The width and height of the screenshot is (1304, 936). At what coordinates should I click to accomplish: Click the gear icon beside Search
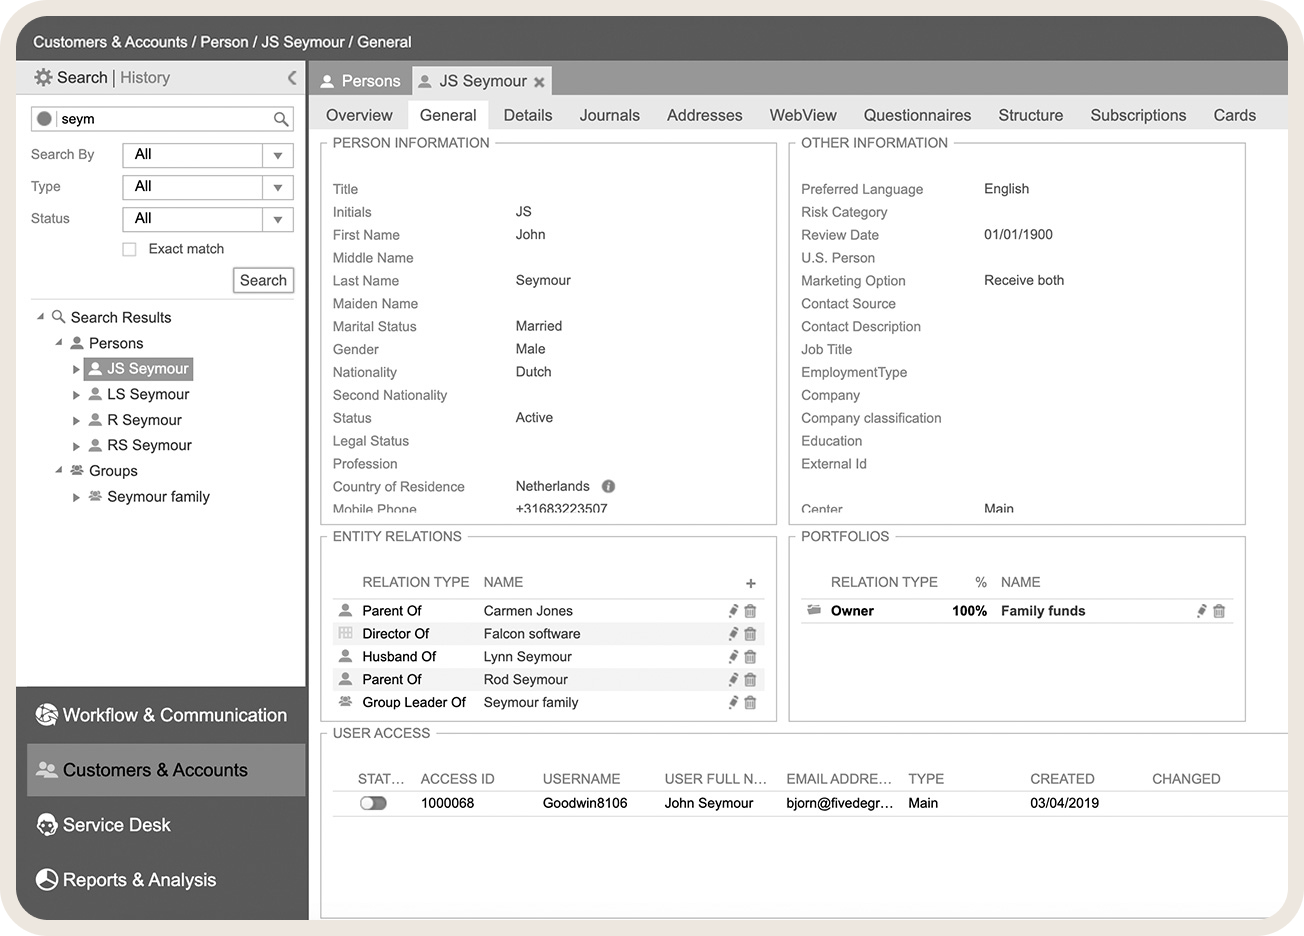43,77
